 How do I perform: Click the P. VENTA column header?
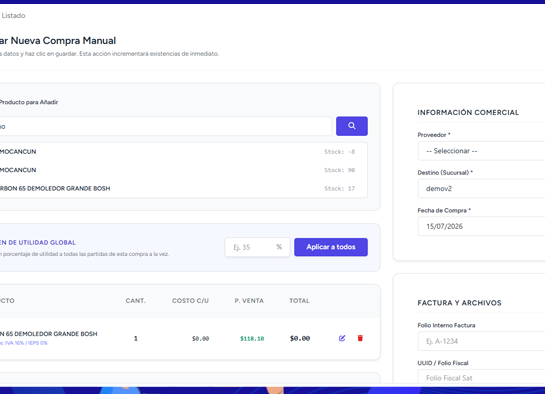point(249,301)
